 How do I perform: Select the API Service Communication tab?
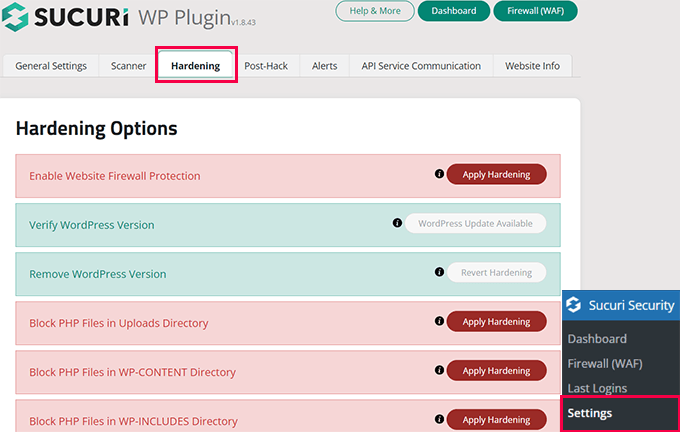pos(421,66)
